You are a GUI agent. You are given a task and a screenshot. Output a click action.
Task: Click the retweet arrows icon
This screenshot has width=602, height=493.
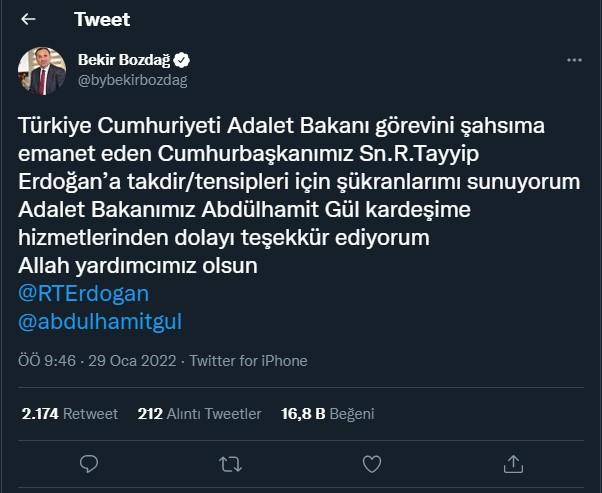point(230,462)
